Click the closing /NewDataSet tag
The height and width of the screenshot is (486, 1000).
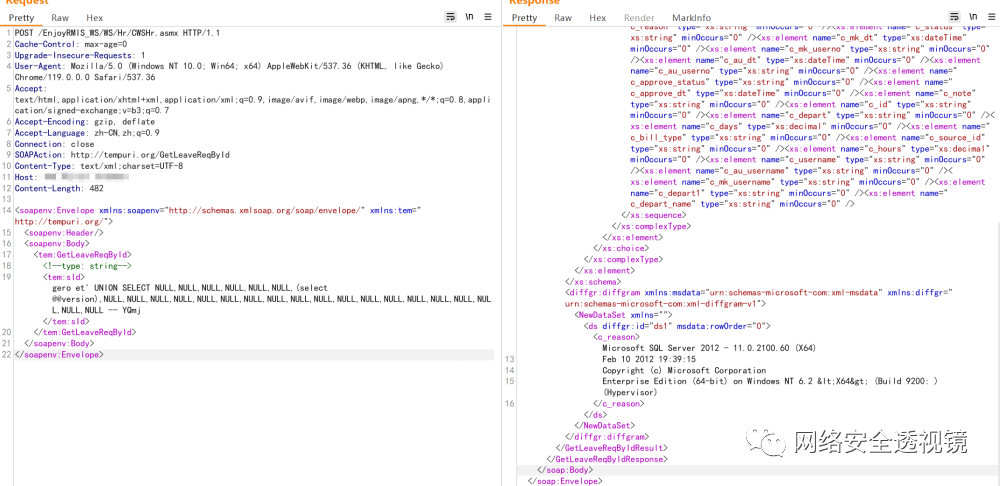click(605, 425)
